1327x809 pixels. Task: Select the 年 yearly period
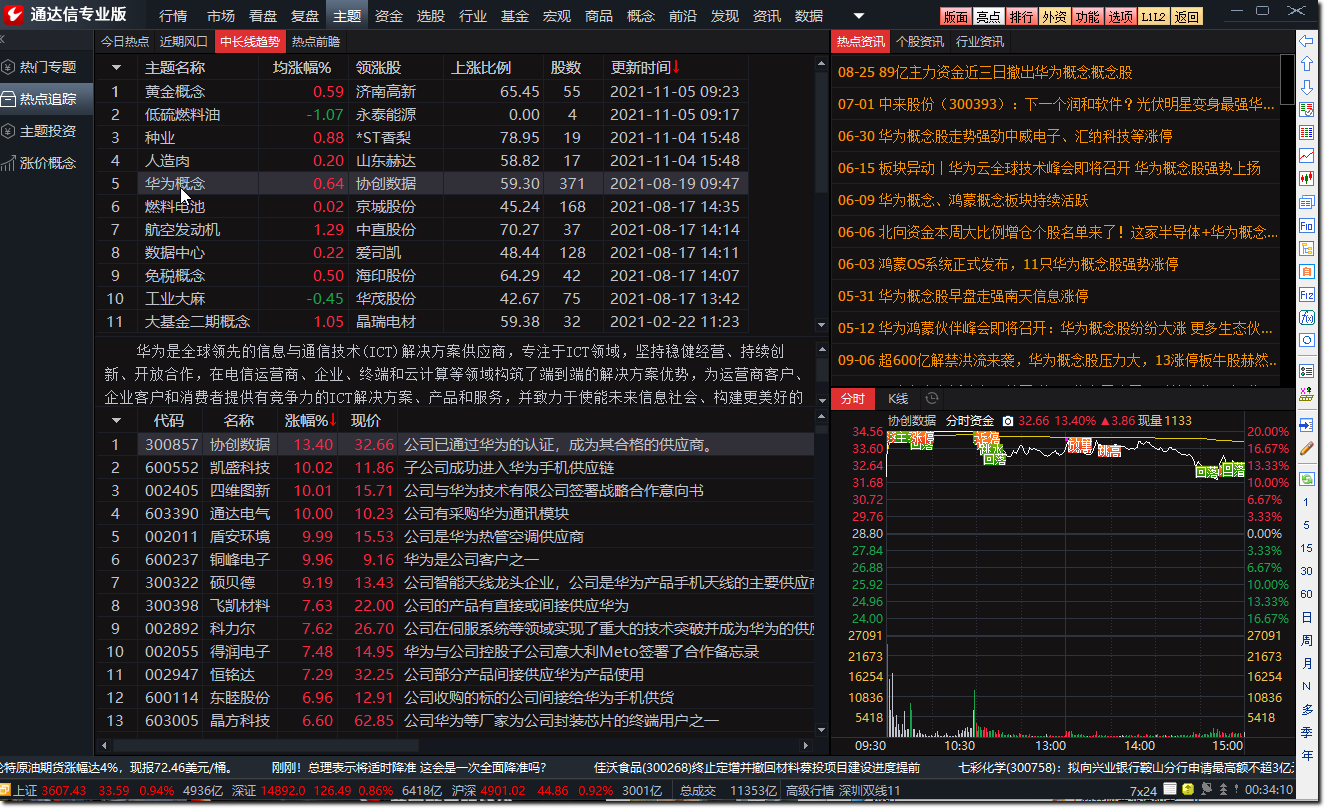pos(1306,756)
